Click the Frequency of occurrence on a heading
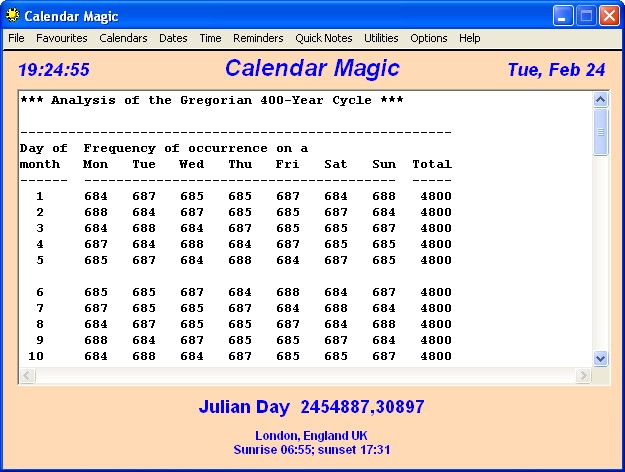Screen dimensions: 625x472 (196, 148)
